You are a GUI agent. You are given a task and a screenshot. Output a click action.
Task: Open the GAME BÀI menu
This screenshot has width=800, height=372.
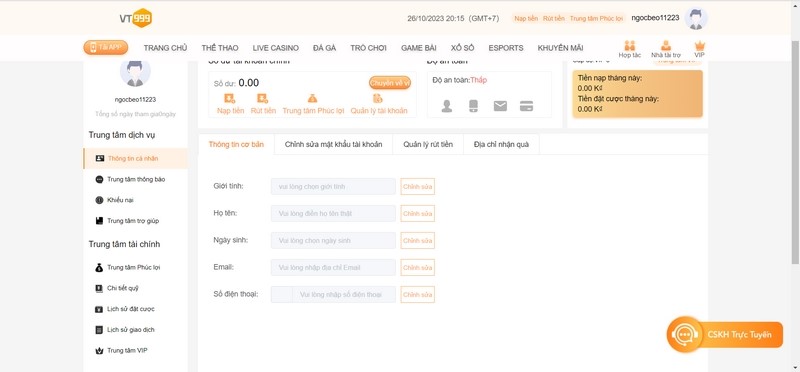pos(418,48)
